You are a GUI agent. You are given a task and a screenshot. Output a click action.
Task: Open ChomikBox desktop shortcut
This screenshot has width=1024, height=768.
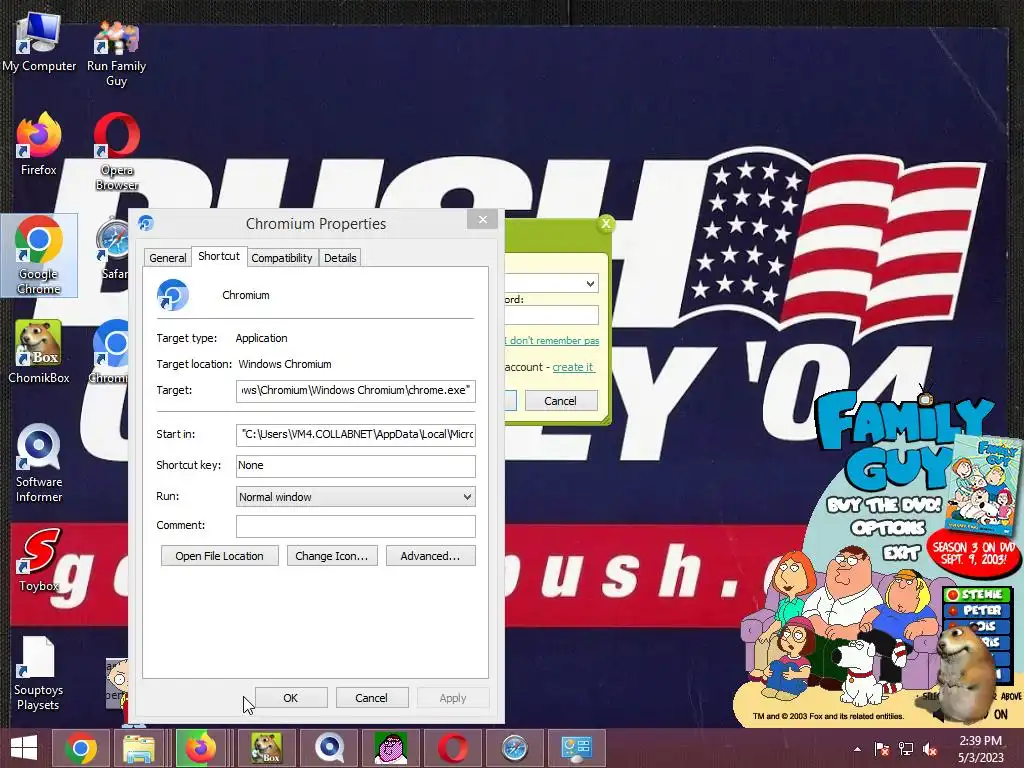click(x=39, y=351)
